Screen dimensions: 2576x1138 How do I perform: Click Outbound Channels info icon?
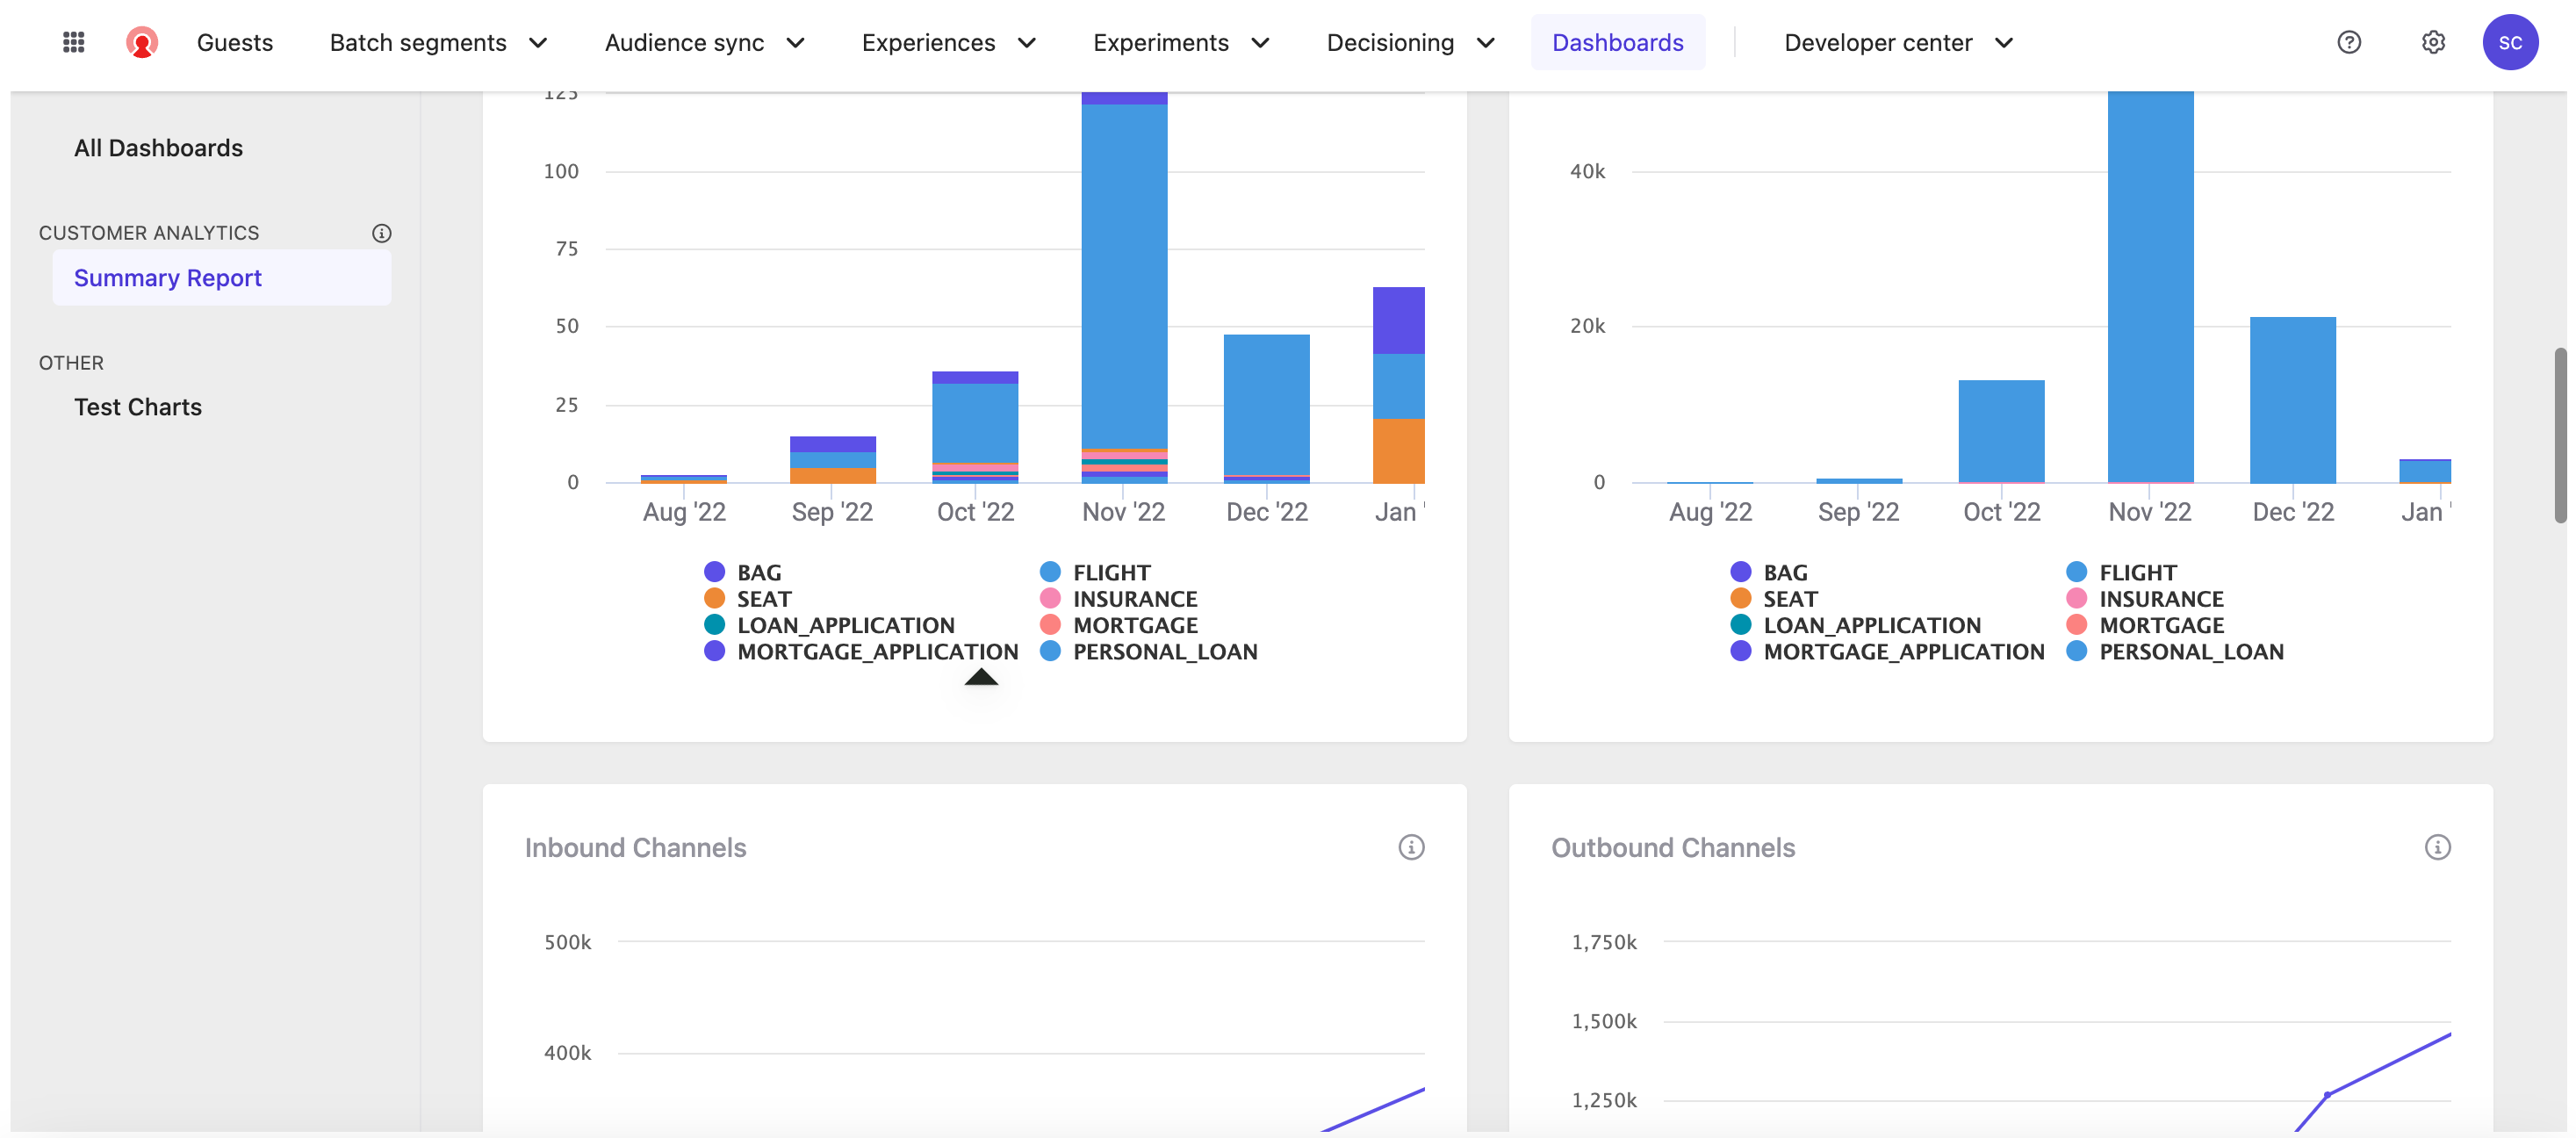pos(2436,847)
